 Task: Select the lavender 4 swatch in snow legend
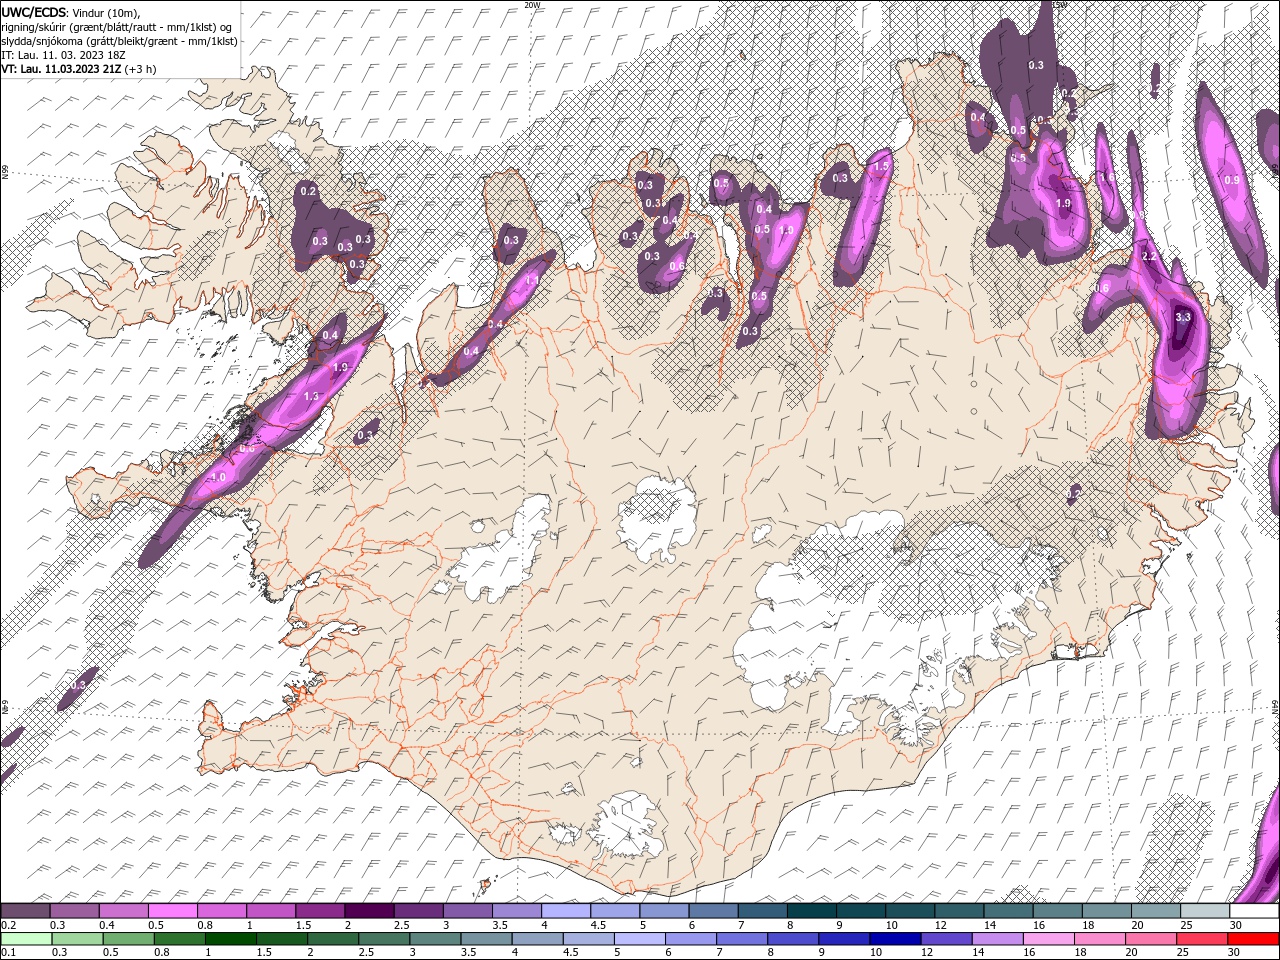pyautogui.click(x=566, y=911)
